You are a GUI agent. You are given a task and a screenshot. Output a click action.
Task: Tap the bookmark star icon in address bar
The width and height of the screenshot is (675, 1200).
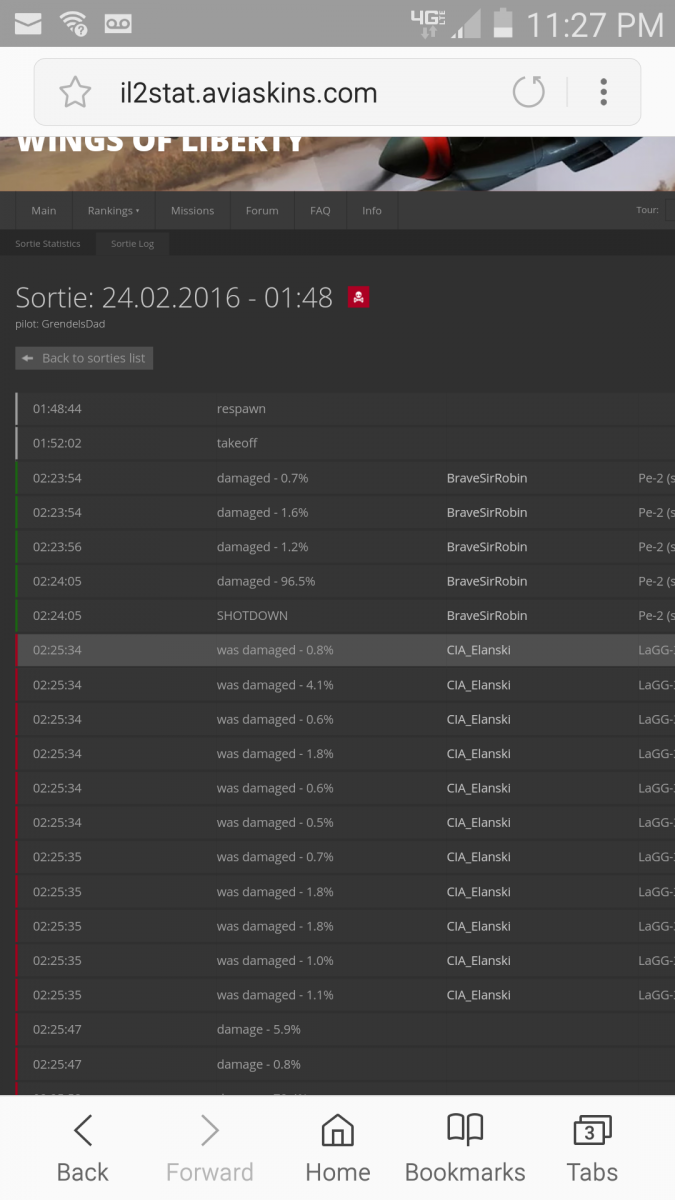(75, 93)
